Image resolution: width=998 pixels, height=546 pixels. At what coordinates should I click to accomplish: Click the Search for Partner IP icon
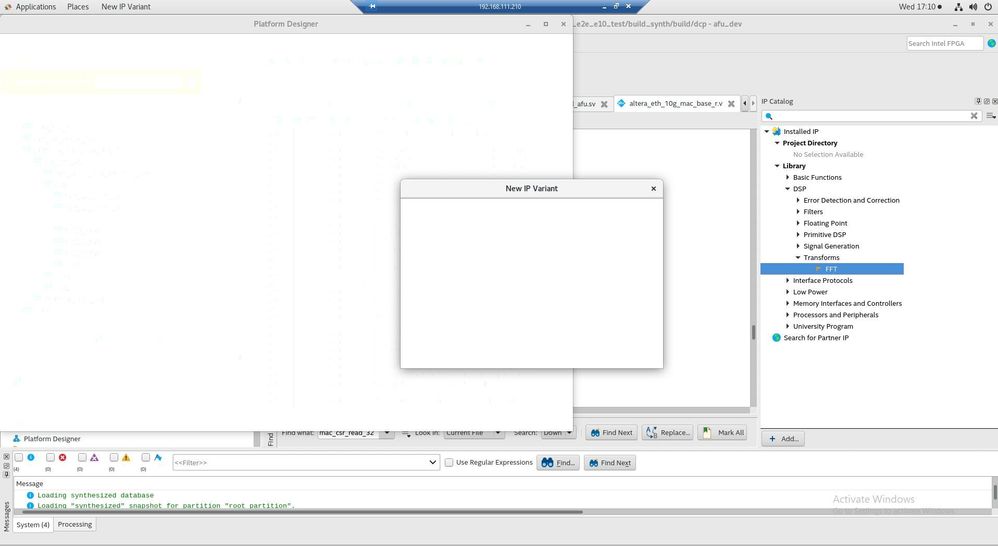[x=777, y=338]
